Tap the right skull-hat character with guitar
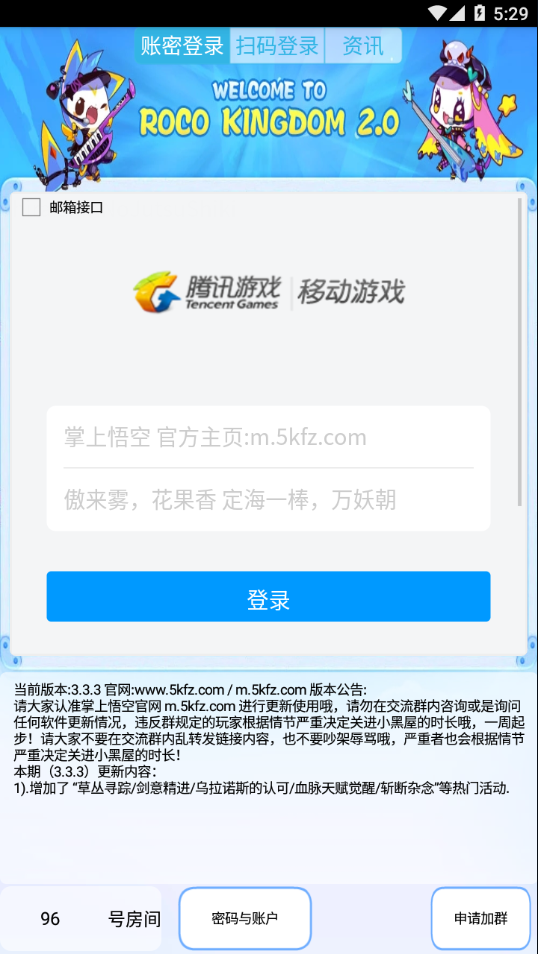The width and height of the screenshot is (538, 954). [x=463, y=111]
